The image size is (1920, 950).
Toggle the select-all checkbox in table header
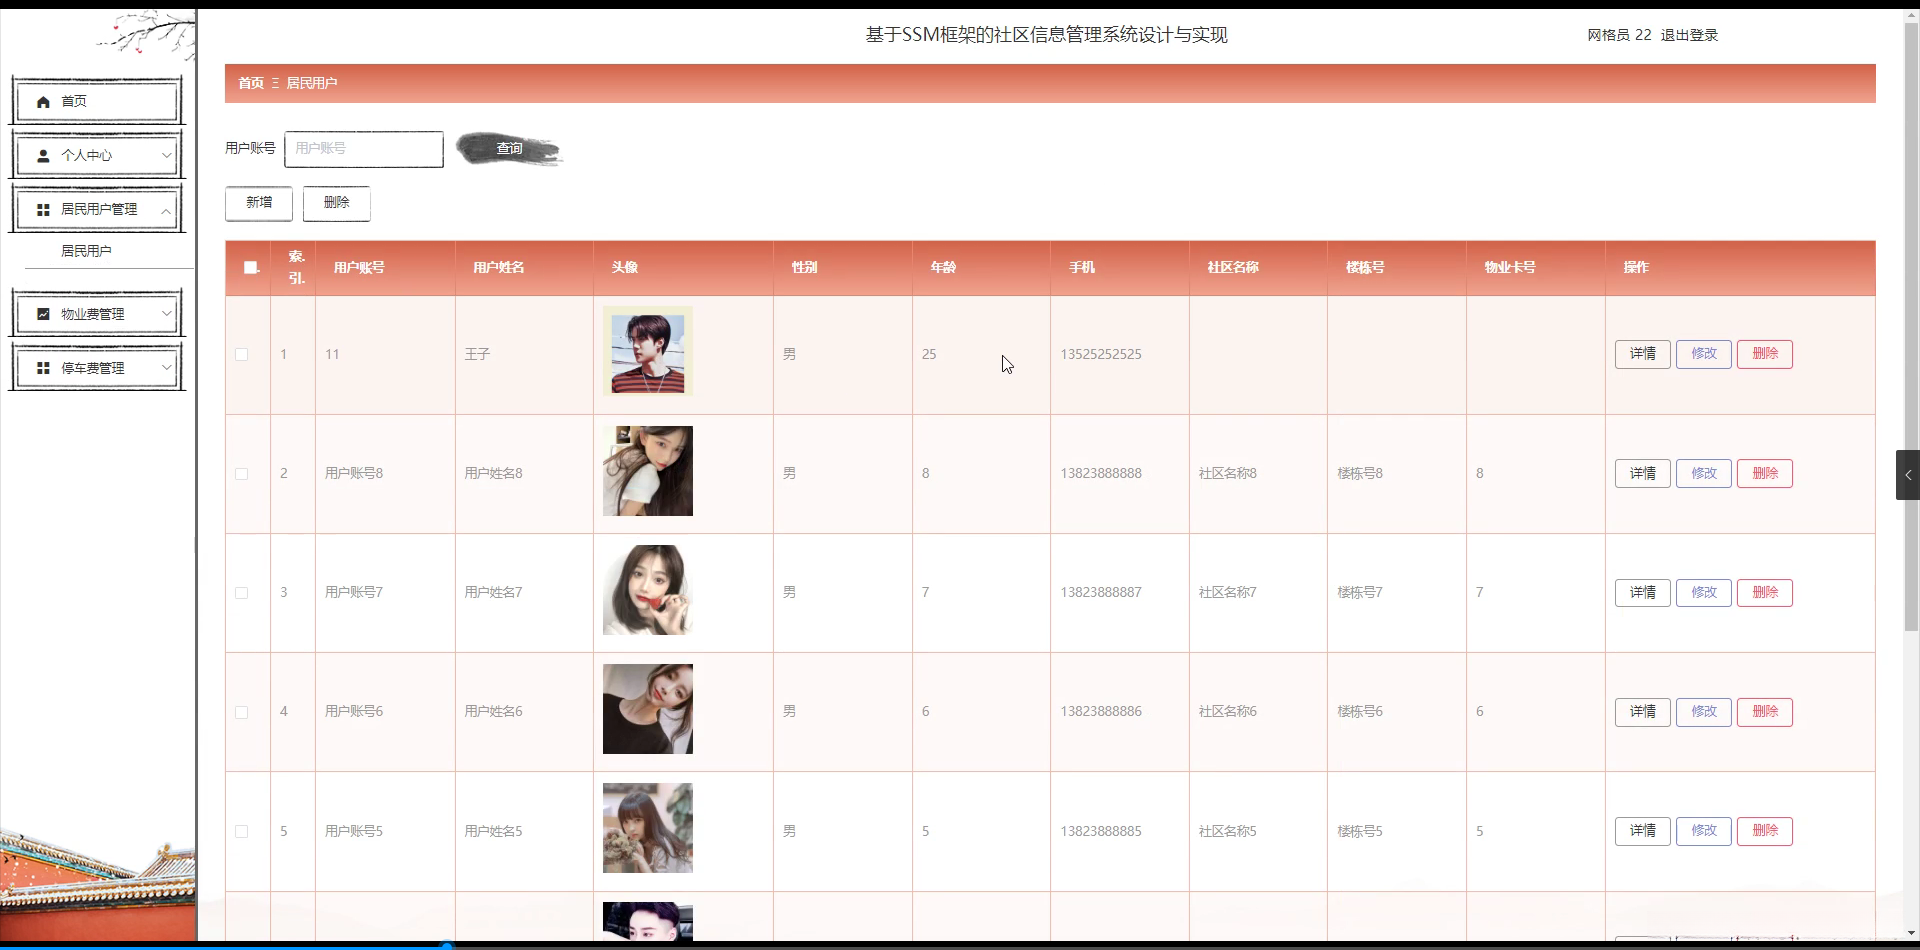click(x=250, y=267)
